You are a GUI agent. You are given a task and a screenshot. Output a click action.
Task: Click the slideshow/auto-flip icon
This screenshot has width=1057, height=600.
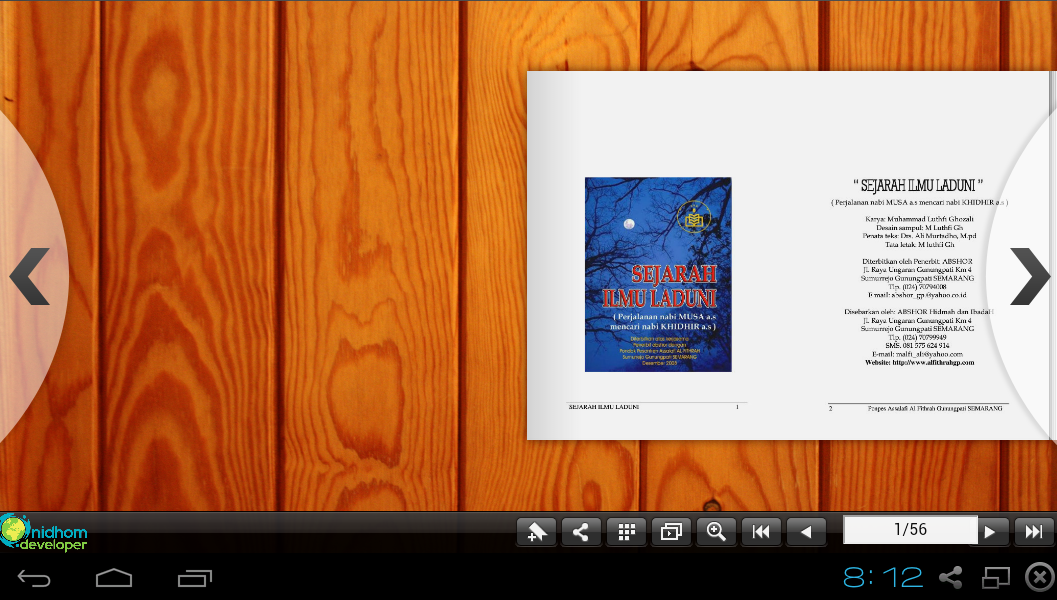click(671, 532)
